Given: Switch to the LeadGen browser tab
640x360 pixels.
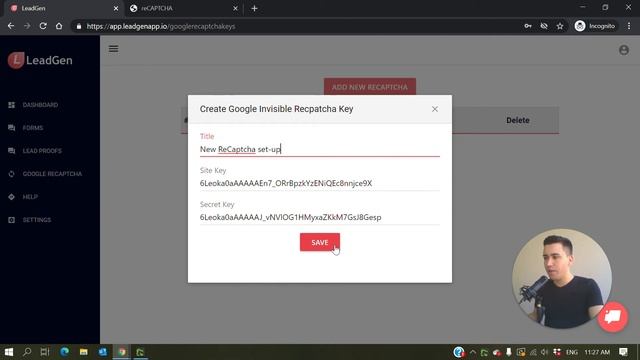Looking at the screenshot, I should [x=61, y=8].
